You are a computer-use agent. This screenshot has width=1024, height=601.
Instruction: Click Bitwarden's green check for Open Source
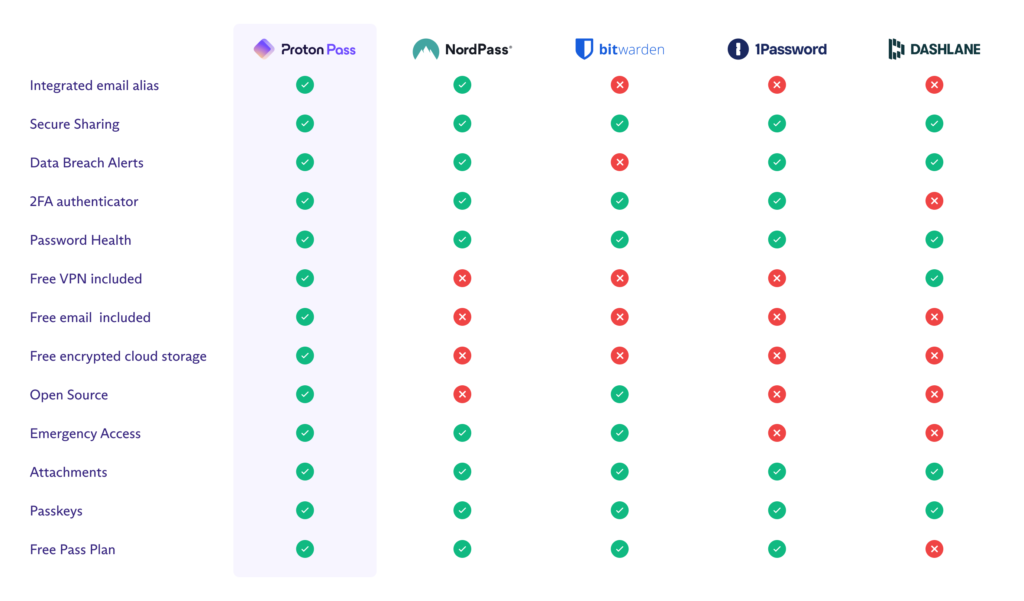620,395
